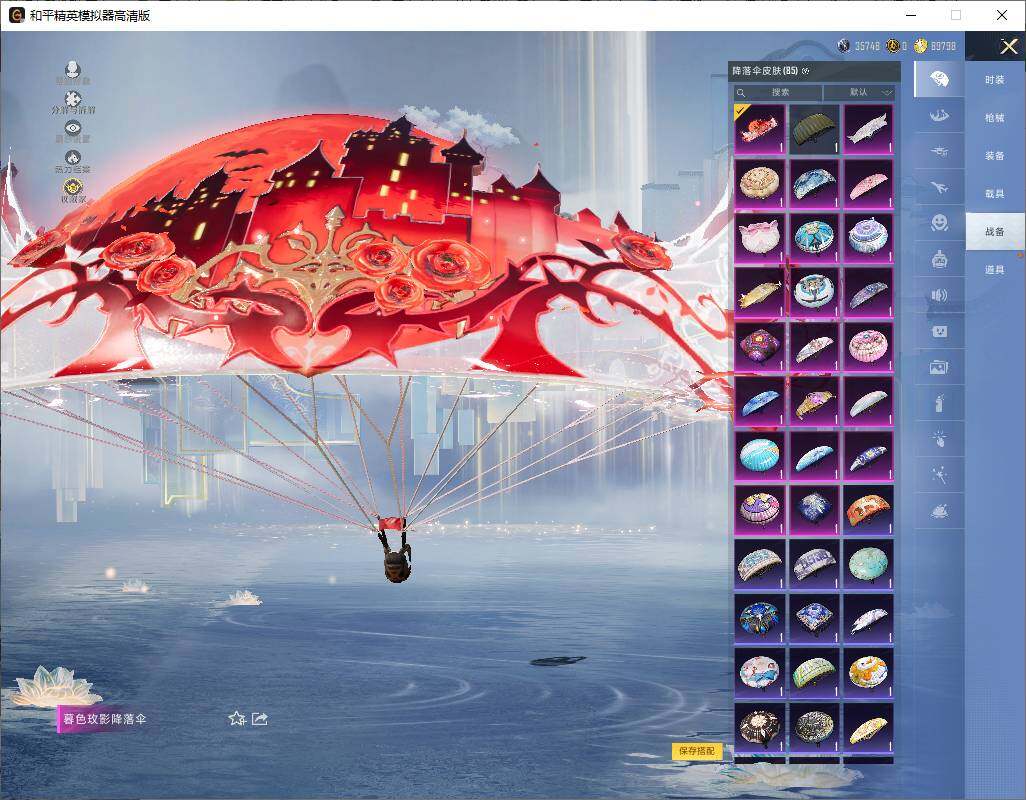This screenshot has width=1026, height=800.
Task: Open the picture album category icon
Action: pos(939,367)
